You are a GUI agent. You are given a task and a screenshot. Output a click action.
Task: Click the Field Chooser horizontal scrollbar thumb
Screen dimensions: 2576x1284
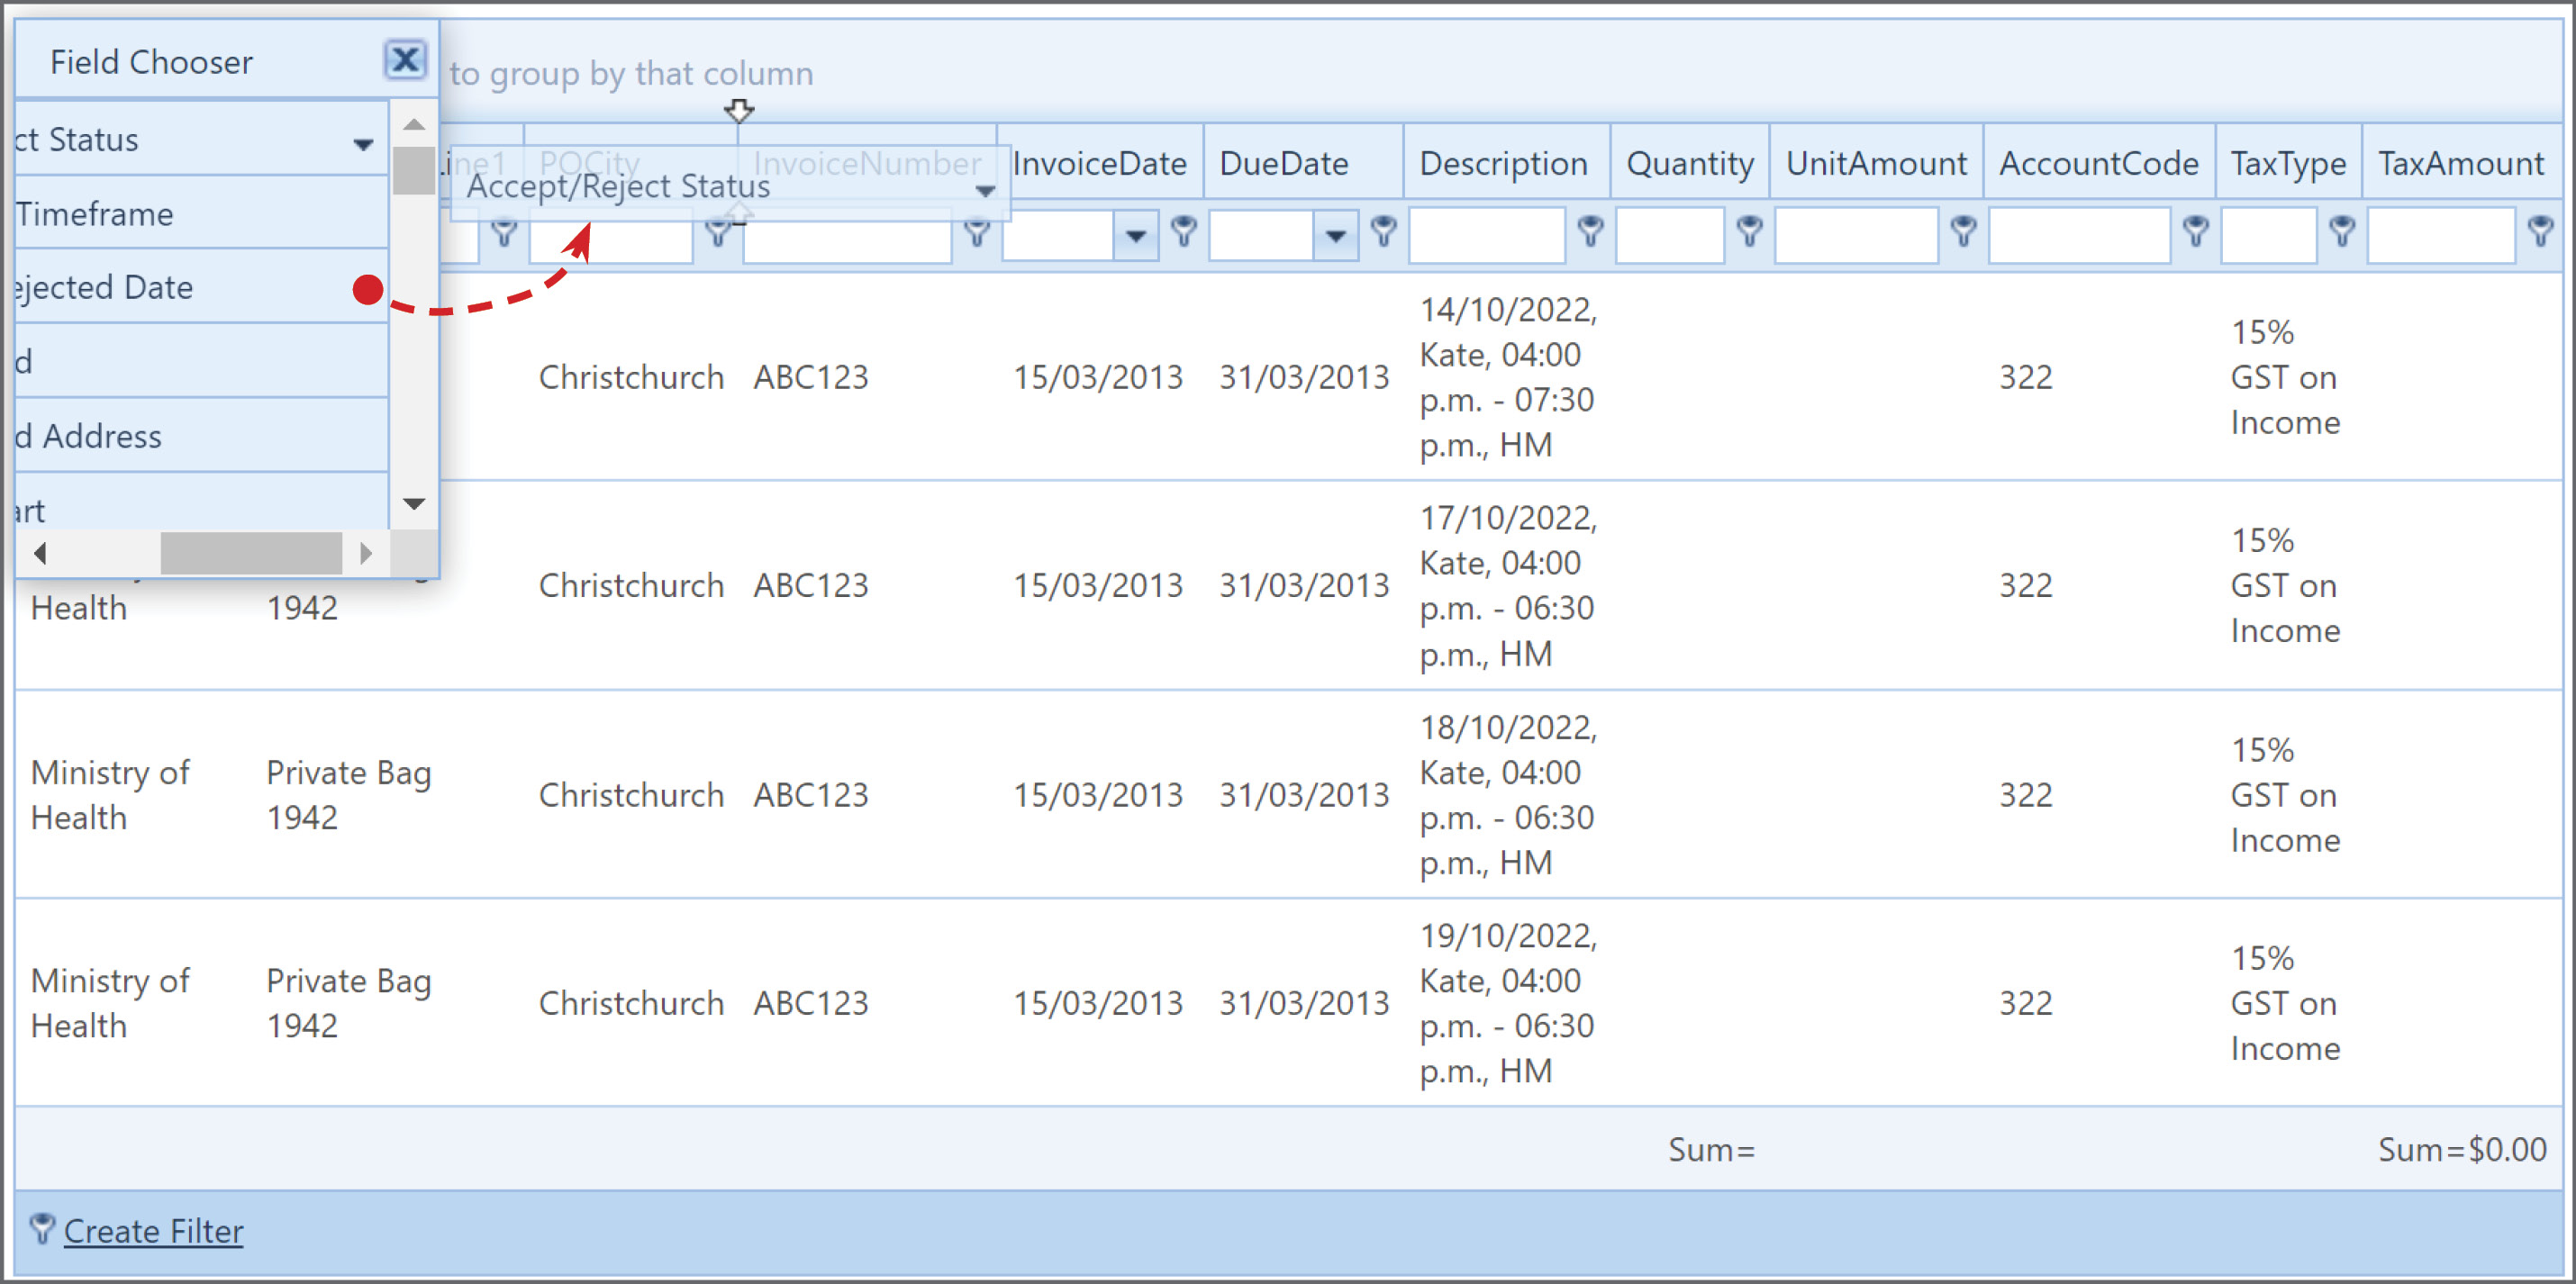click(x=251, y=553)
